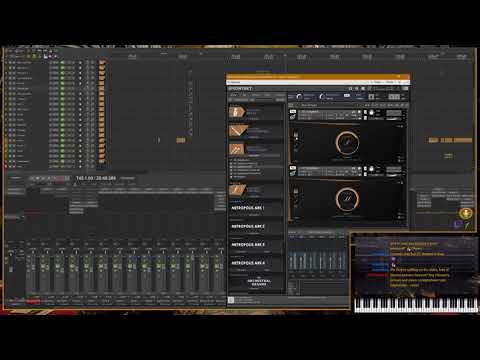Click the record button in Reaper transport bar

(61, 179)
